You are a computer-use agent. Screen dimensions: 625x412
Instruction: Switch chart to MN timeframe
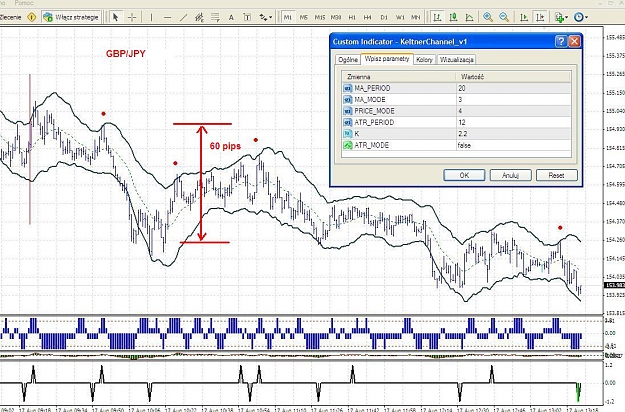(416, 17)
